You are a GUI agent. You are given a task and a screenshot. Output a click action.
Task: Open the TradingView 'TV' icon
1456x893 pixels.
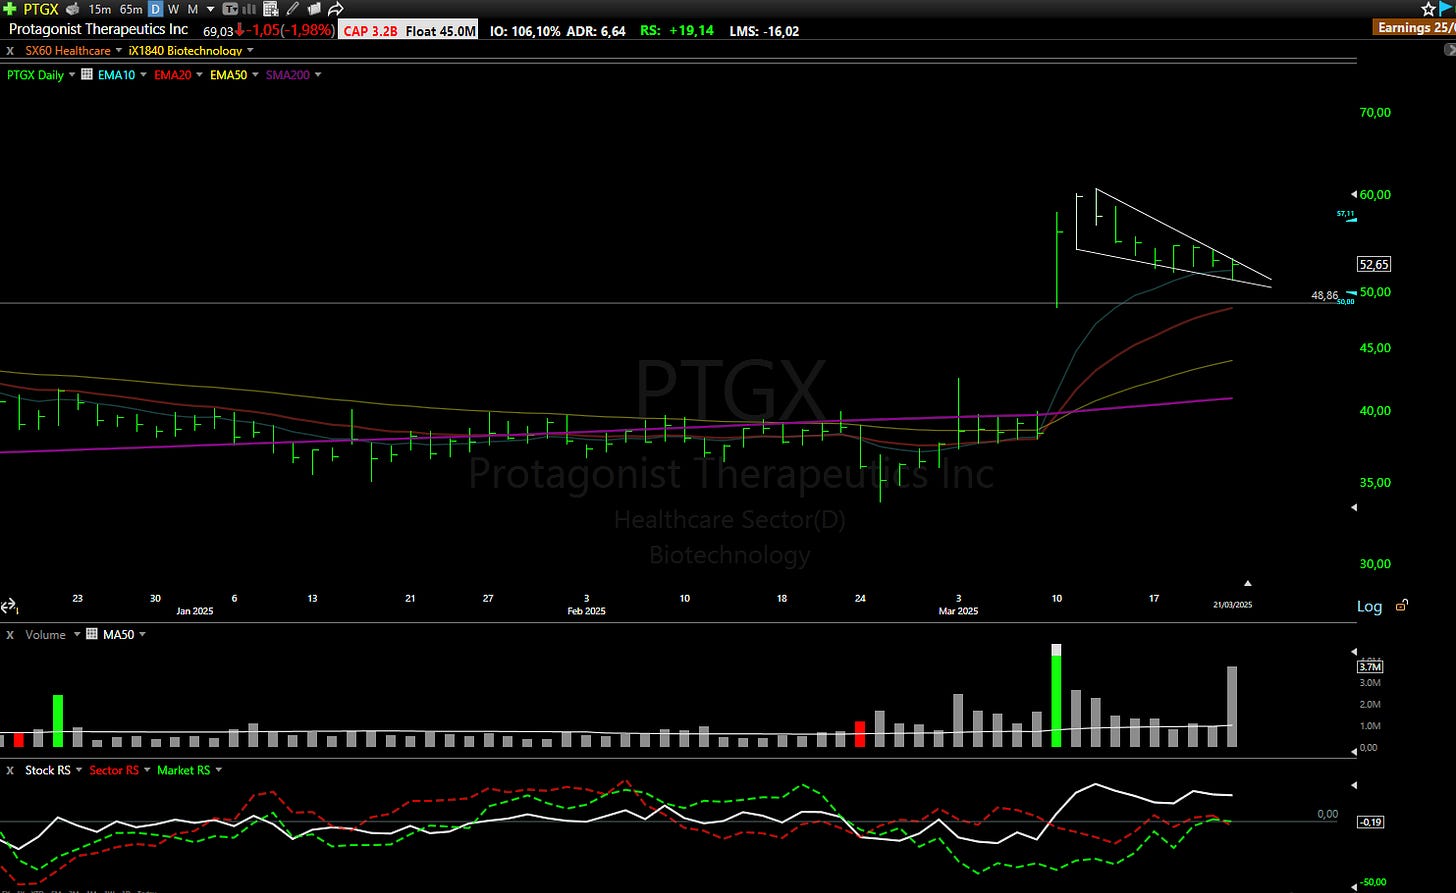click(x=230, y=9)
